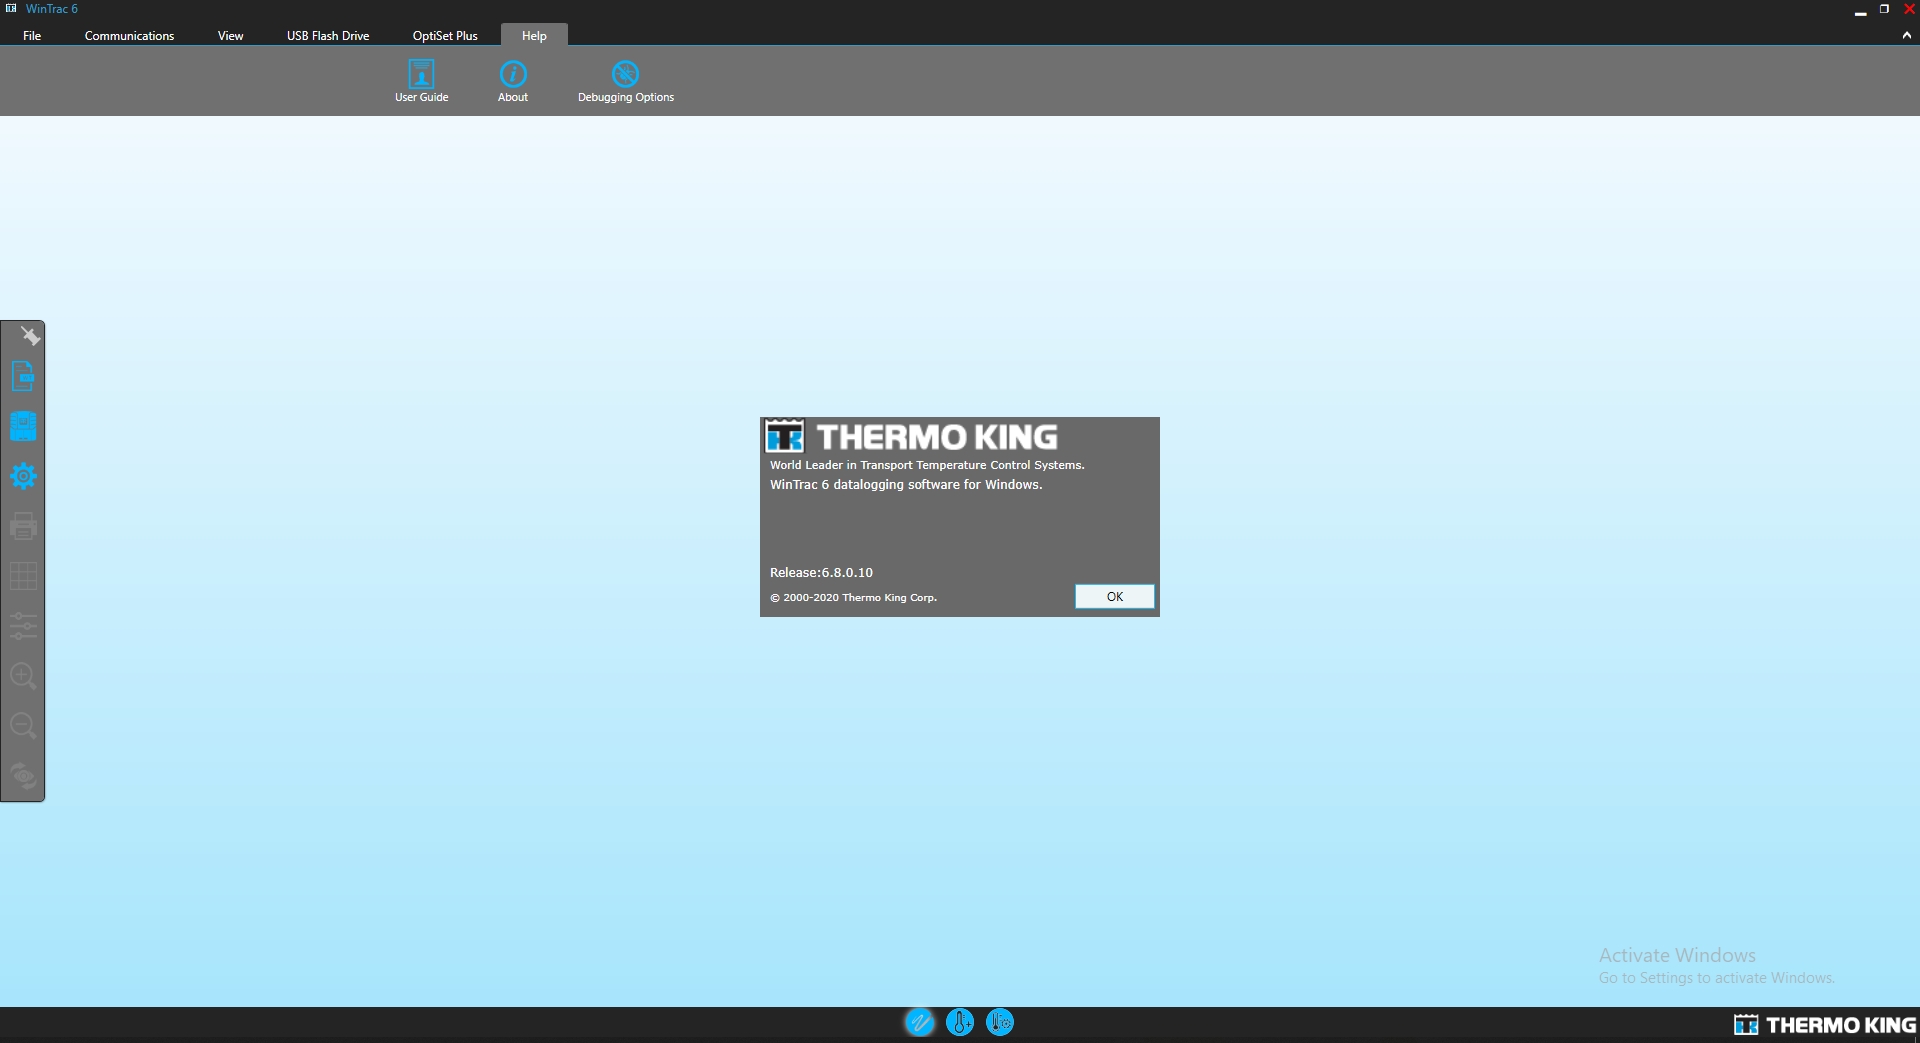Screen dimensions: 1920x1043
Task: Select the highlighted device download icon
Action: (23, 426)
